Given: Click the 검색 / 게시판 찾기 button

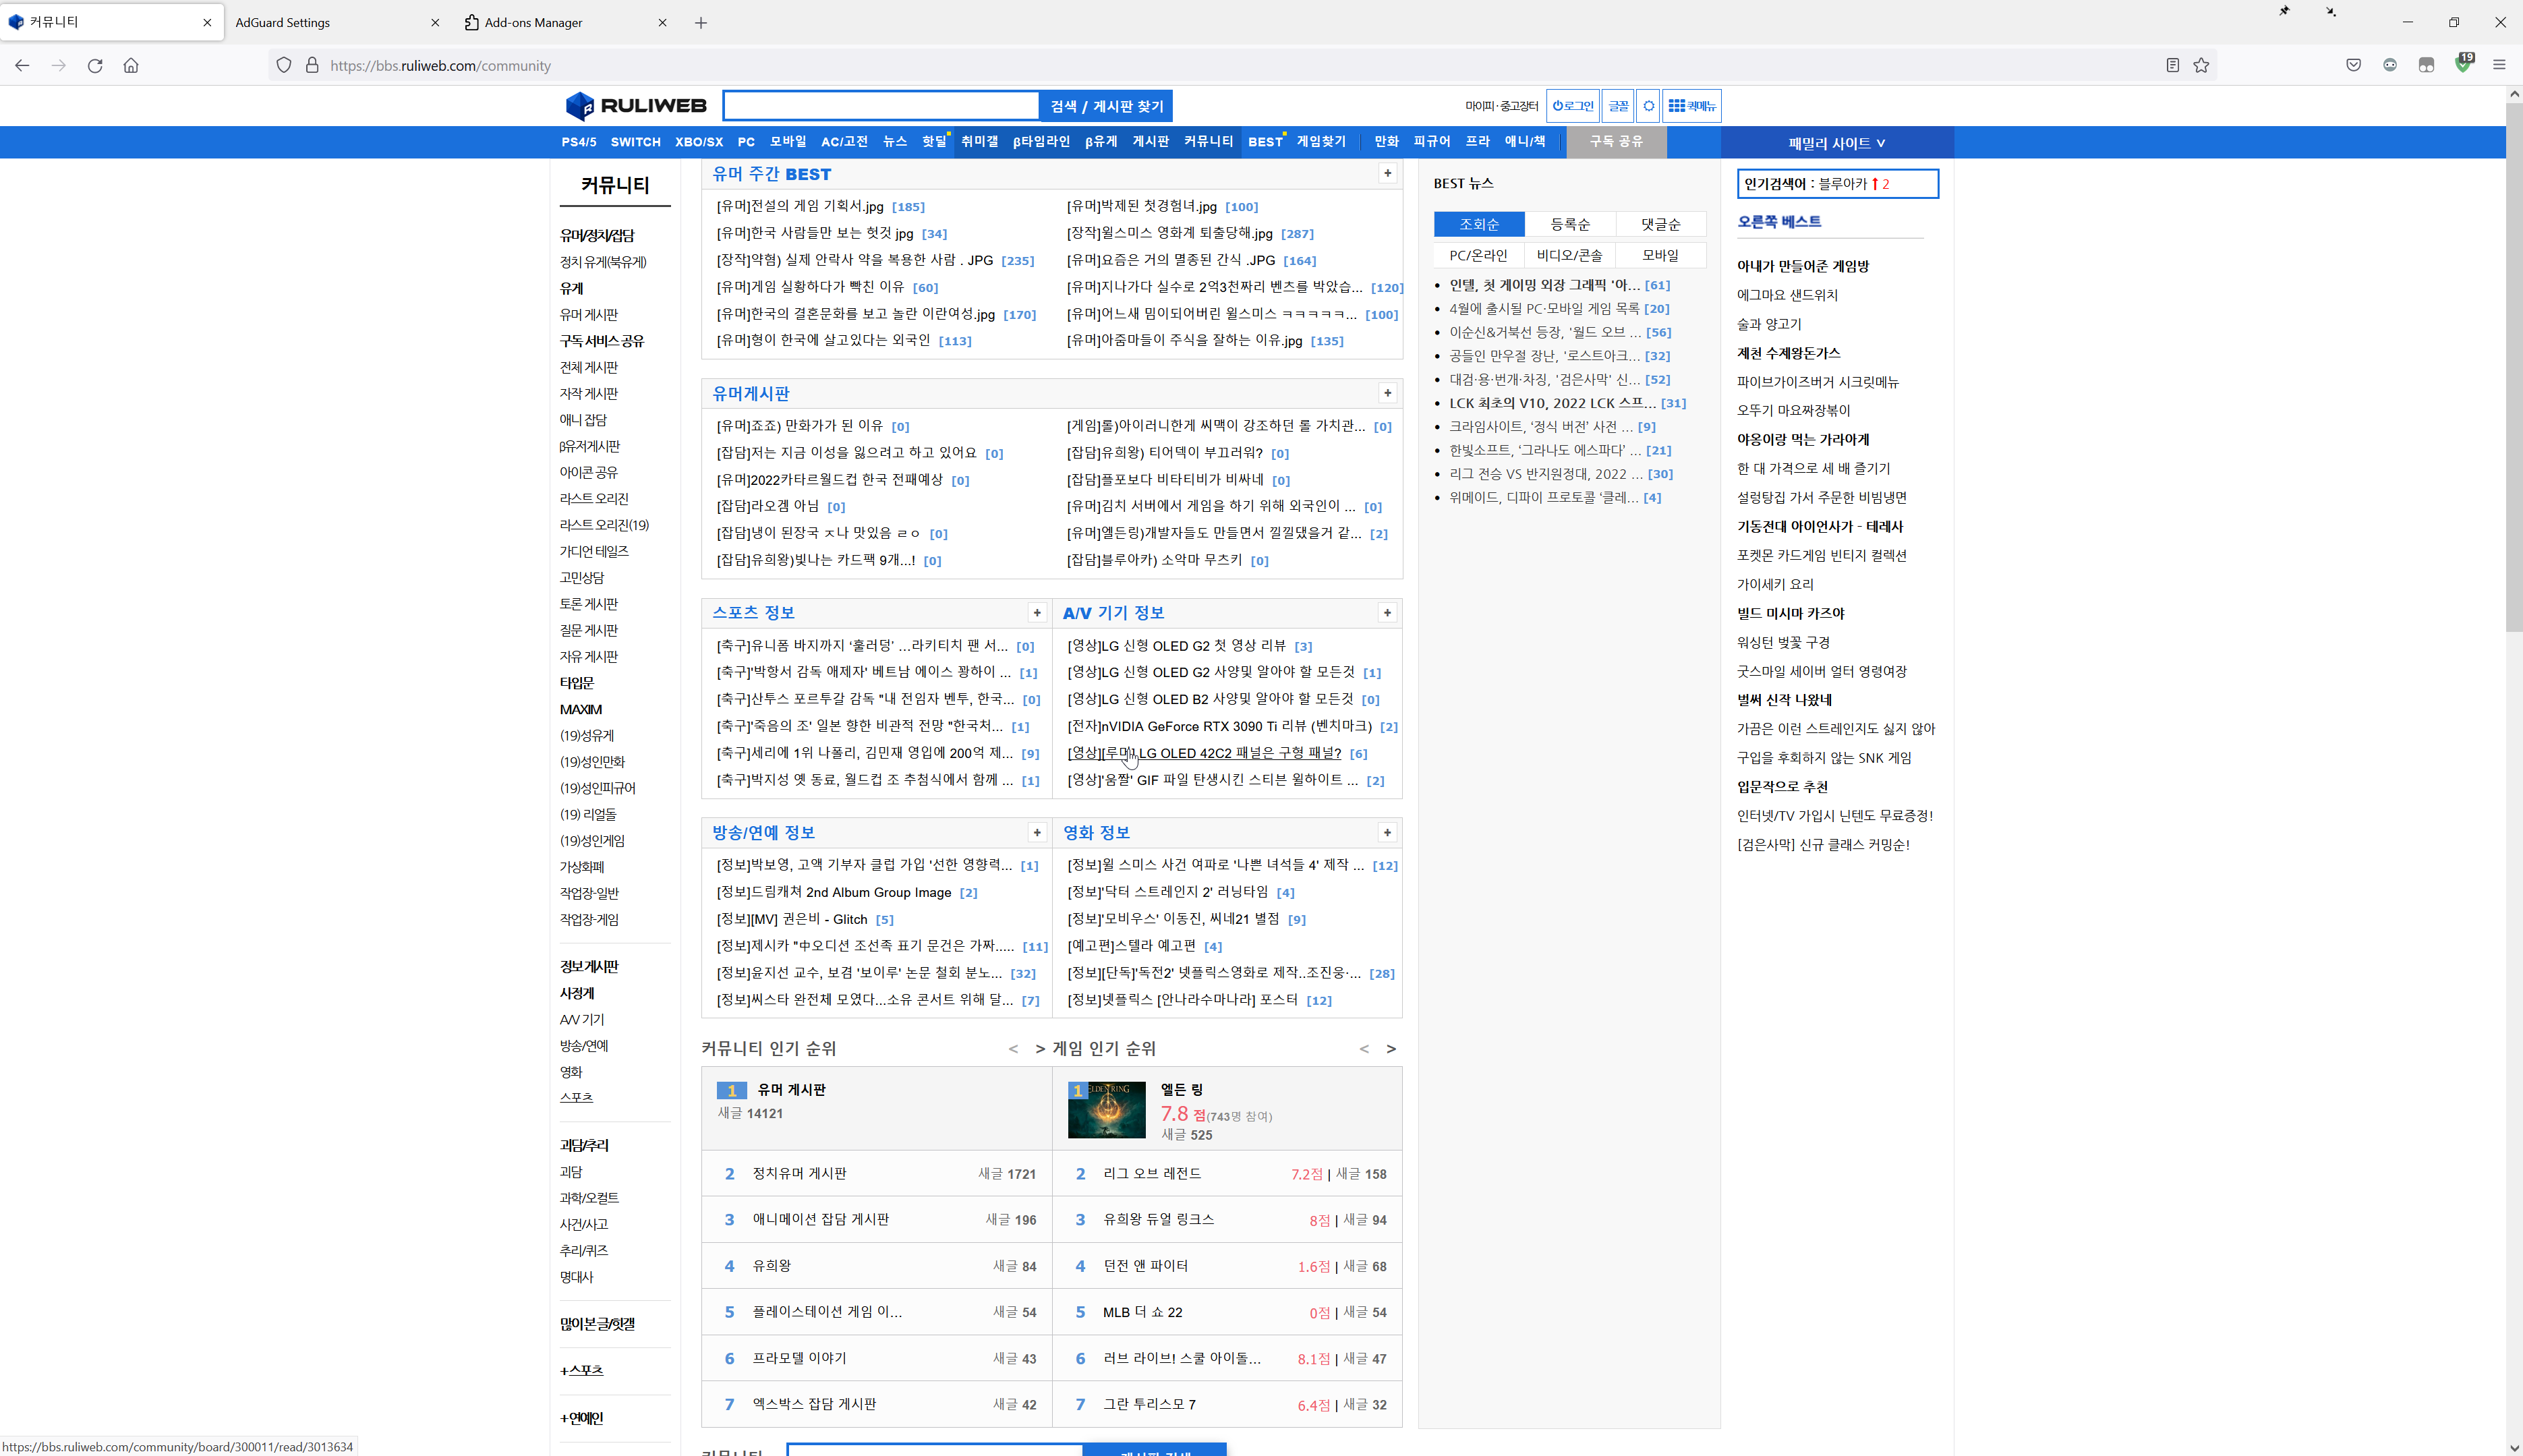Looking at the screenshot, I should [x=1105, y=105].
